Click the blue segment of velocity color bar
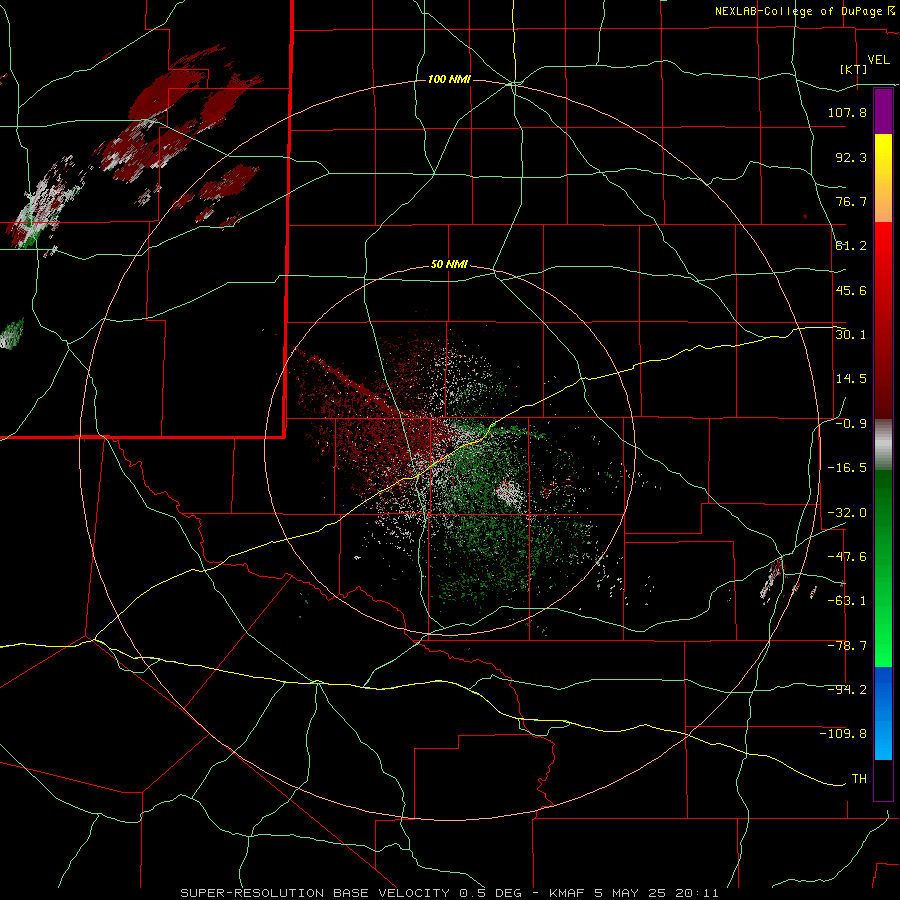900x900 pixels. coord(883,713)
